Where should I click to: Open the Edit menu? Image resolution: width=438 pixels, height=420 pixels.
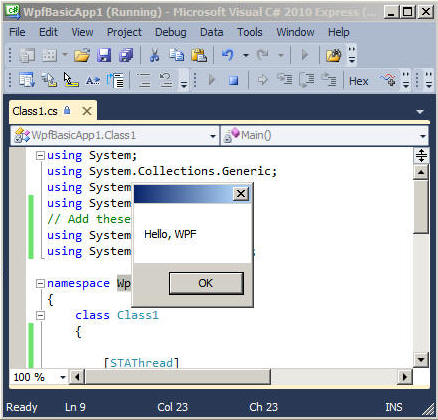48,32
